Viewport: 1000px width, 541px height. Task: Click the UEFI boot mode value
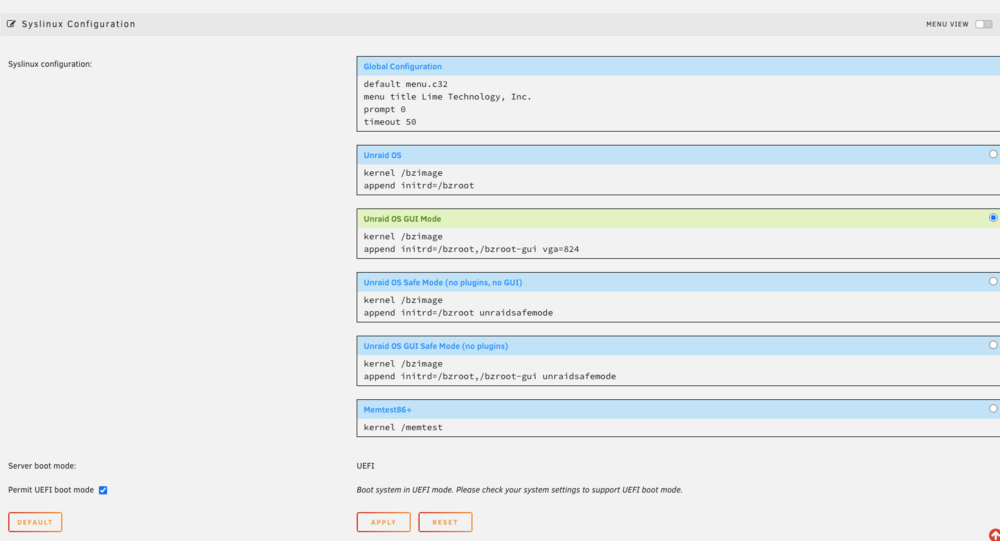click(x=365, y=466)
